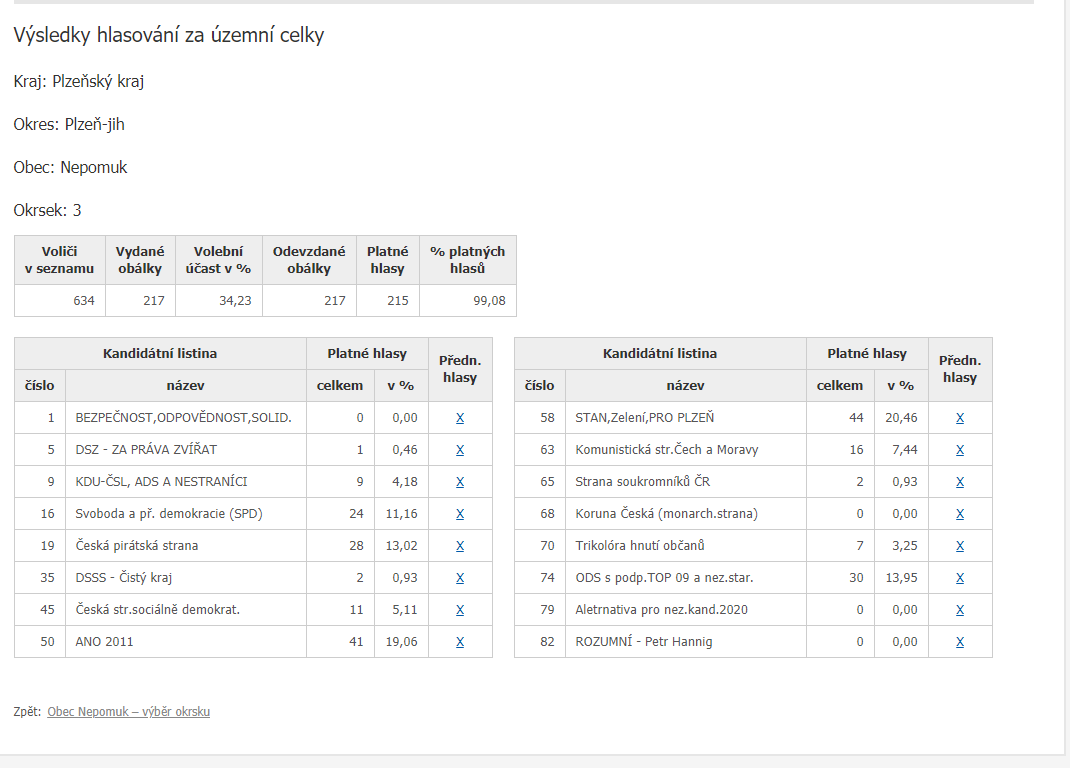Screen dimensions: 1070x768
Task: Click the list number 16 cell
Action: point(40,514)
